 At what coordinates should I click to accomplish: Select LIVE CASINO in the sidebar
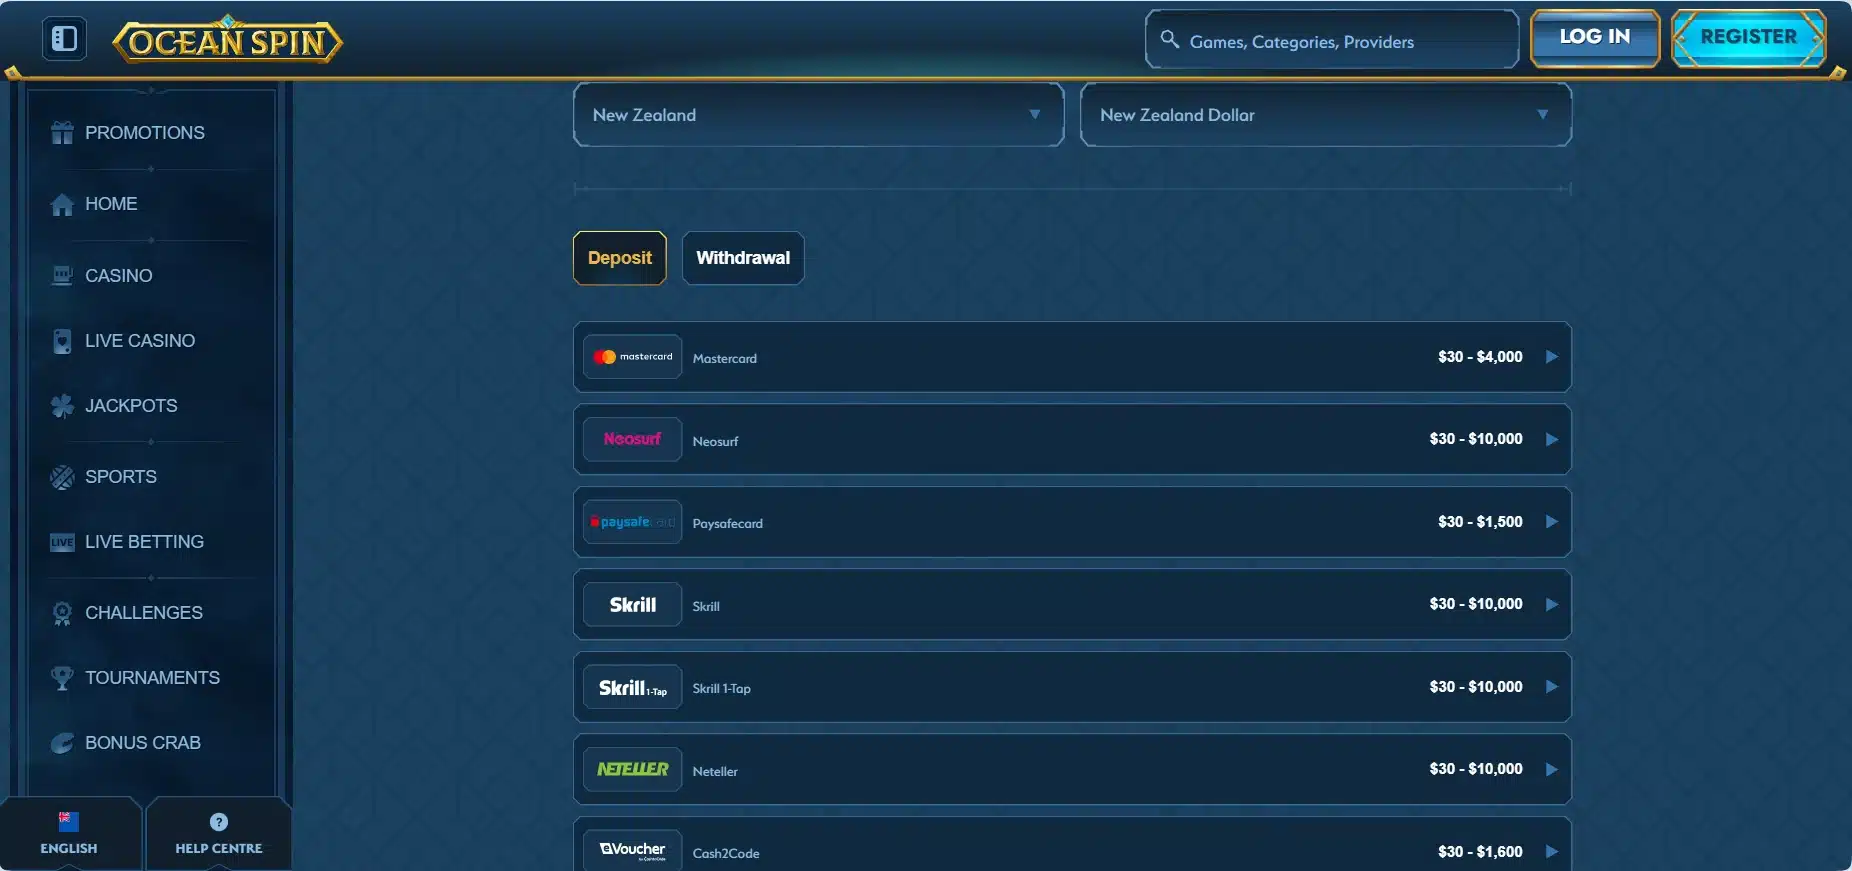pyautogui.click(x=140, y=341)
